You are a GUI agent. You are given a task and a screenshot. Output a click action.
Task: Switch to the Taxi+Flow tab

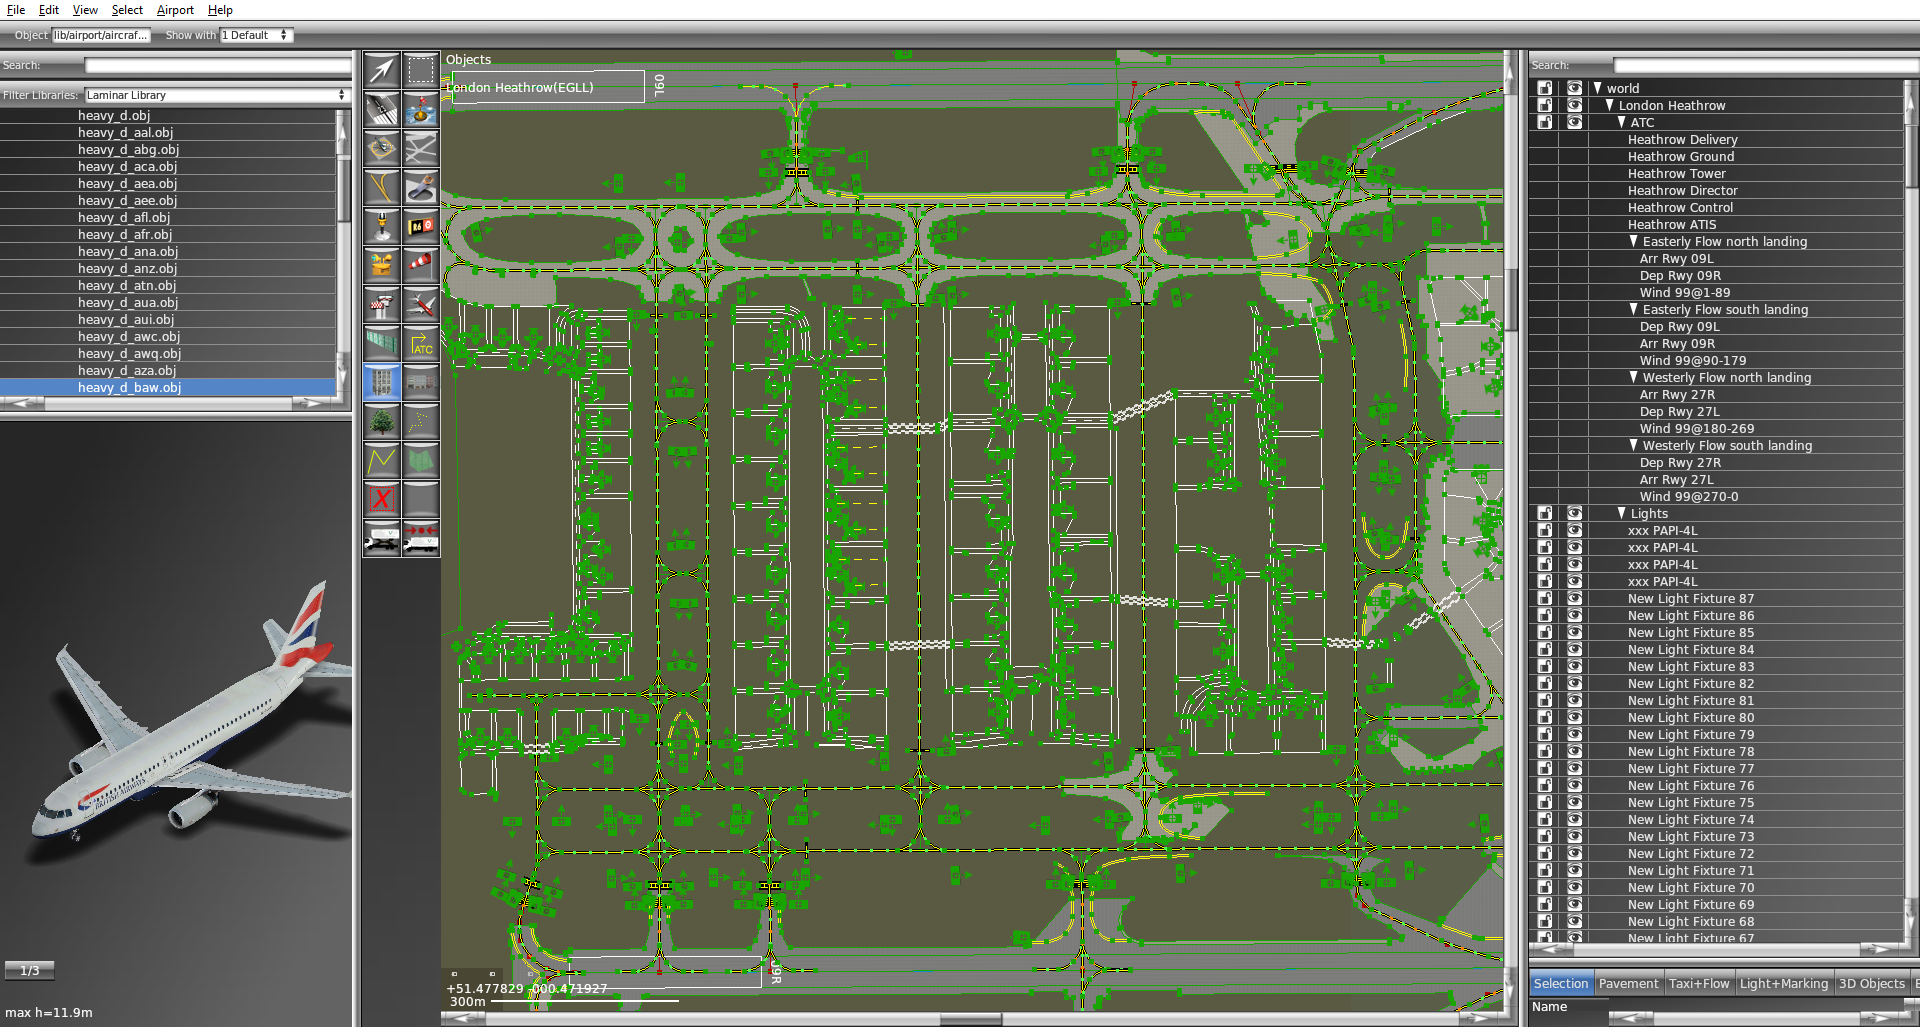click(1699, 983)
